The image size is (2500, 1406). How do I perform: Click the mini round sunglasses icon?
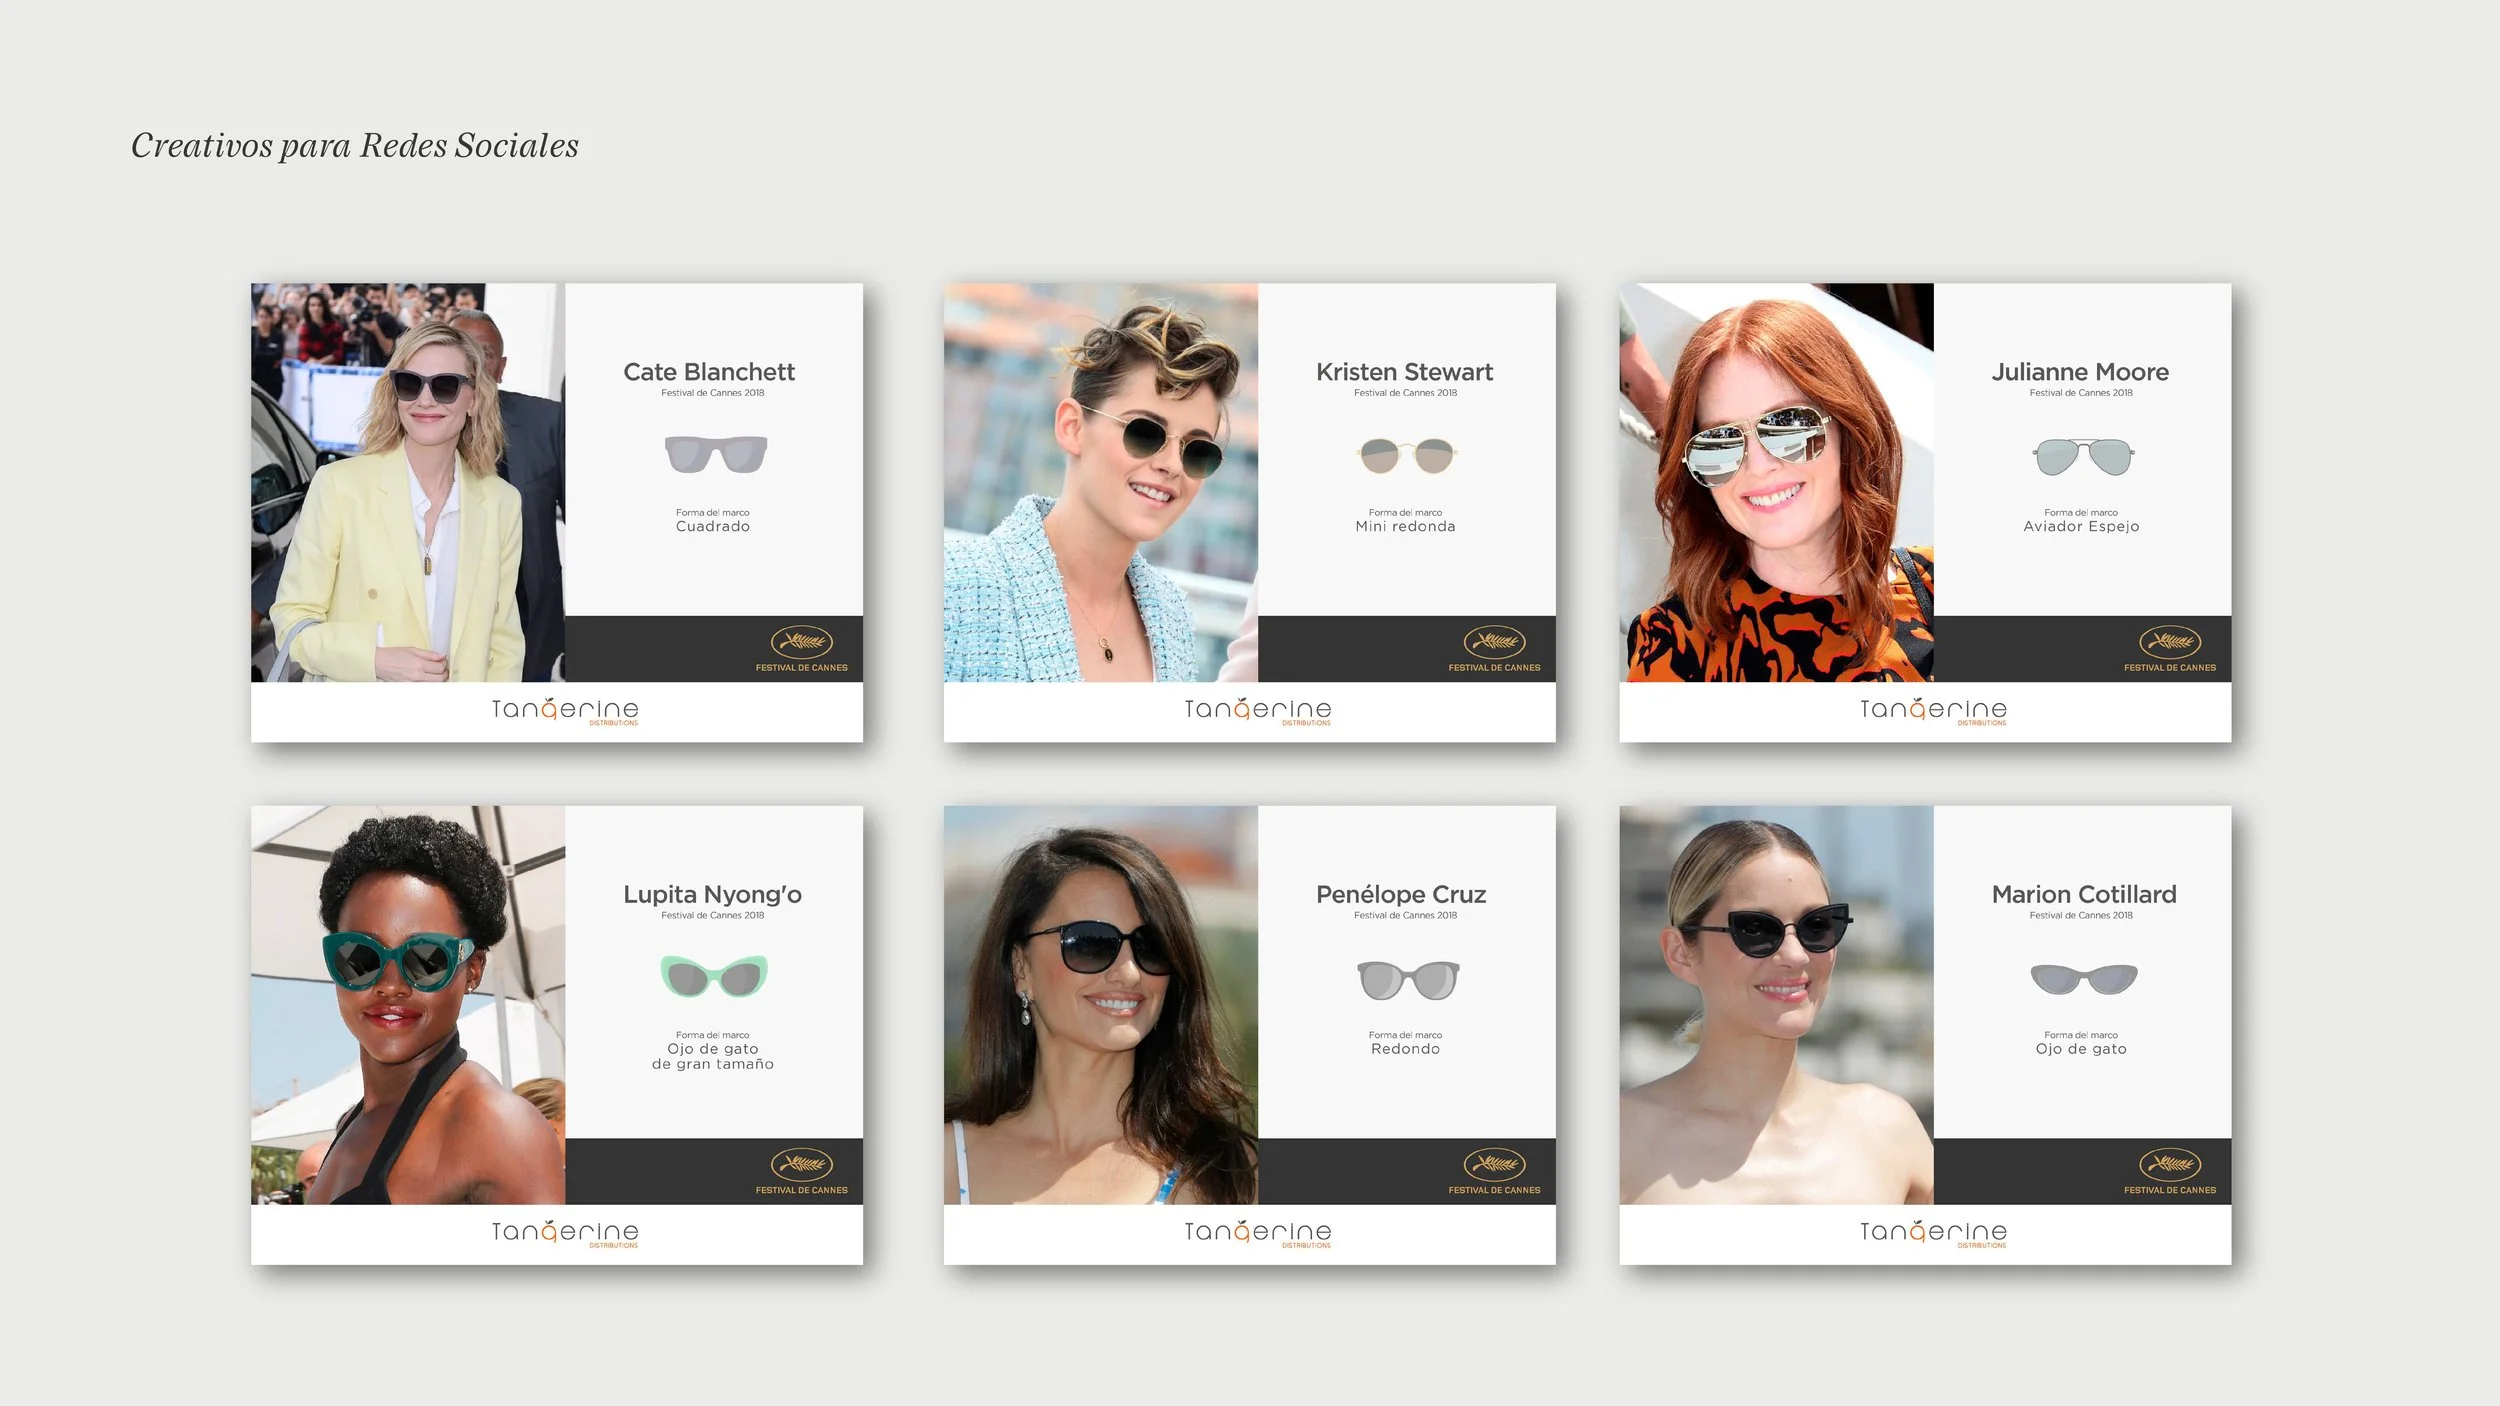click(x=1405, y=456)
